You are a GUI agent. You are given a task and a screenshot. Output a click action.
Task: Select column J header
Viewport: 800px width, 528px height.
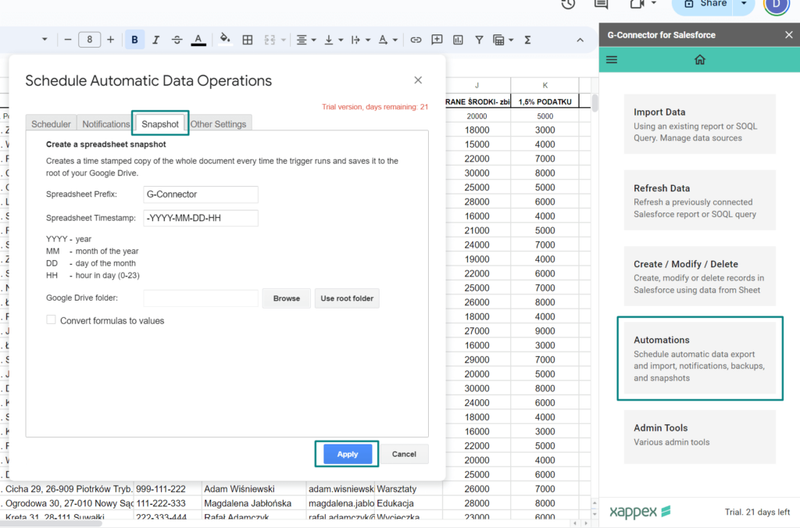(477, 85)
